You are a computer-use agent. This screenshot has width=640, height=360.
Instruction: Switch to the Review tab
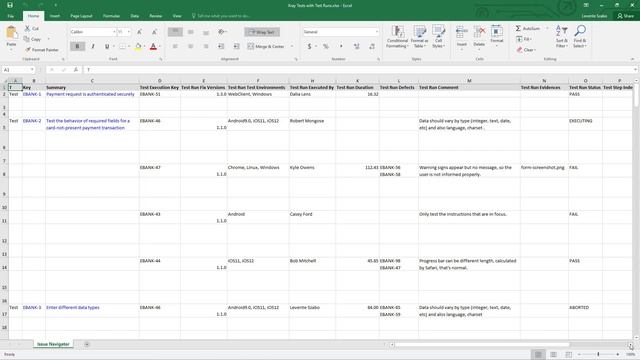pos(156,16)
